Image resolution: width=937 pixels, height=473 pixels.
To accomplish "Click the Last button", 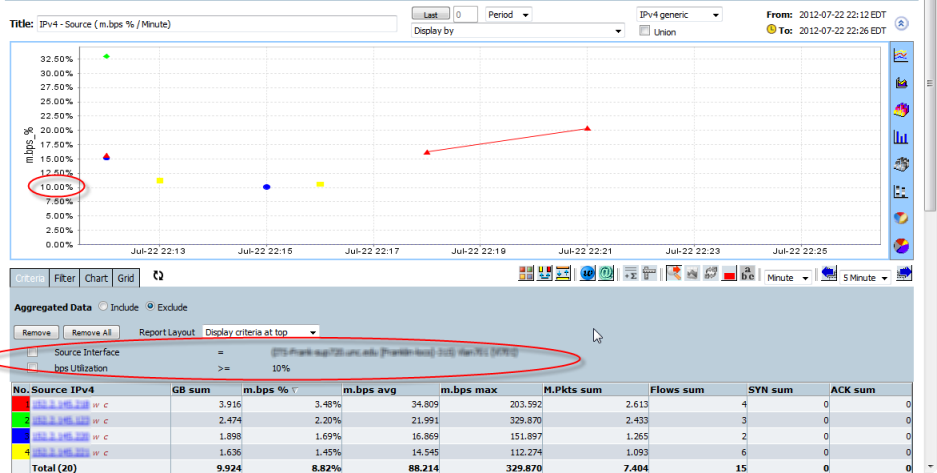I will pyautogui.click(x=431, y=14).
